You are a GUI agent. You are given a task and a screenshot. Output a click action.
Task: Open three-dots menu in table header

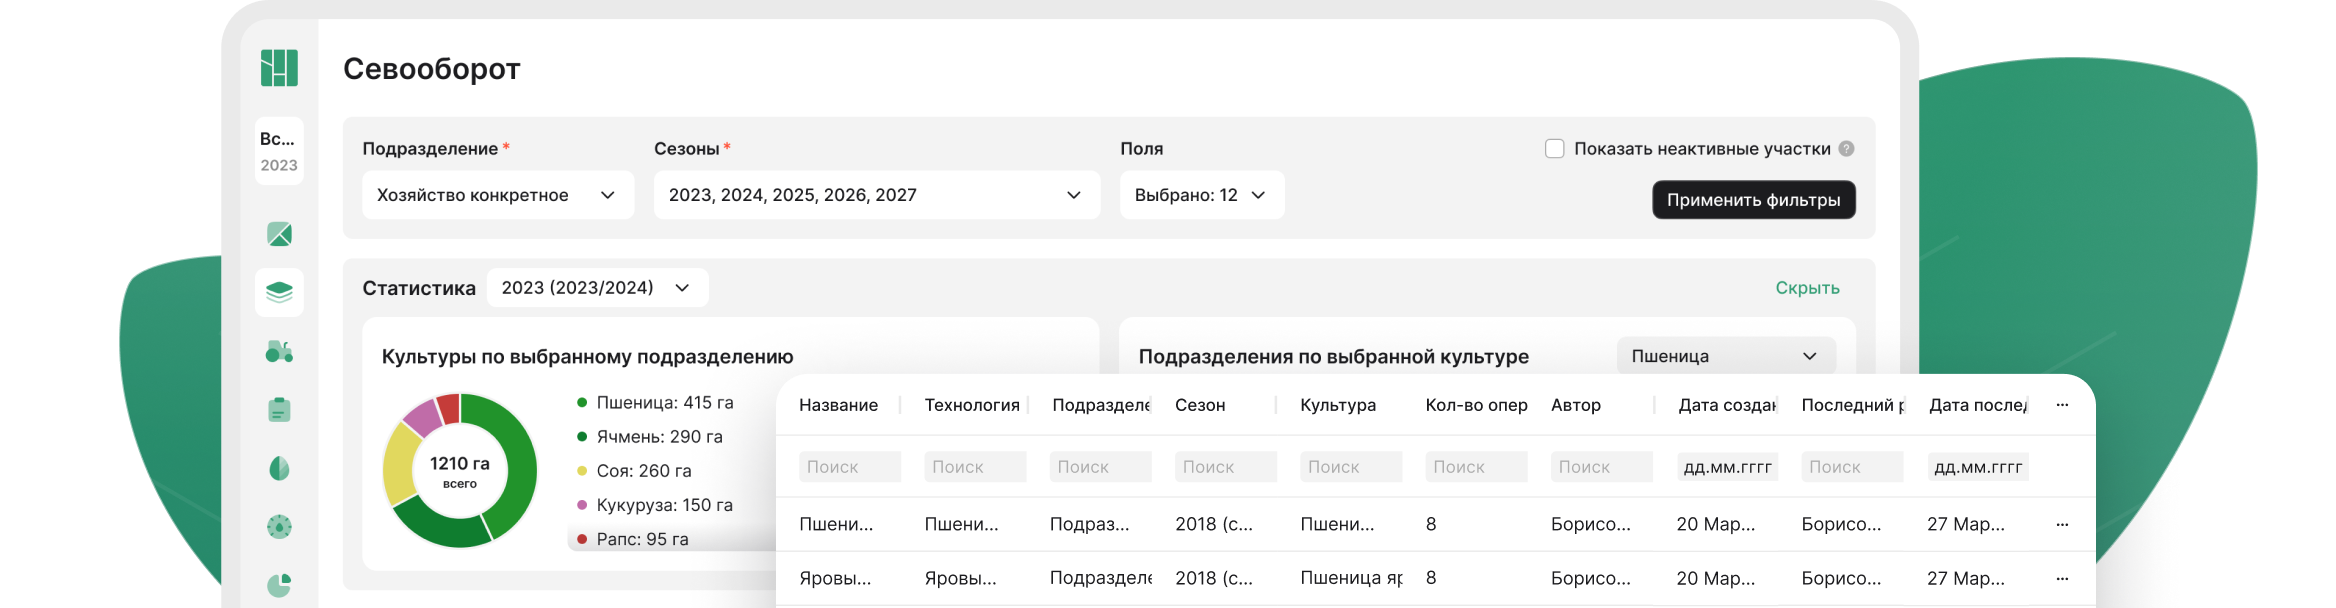pyautogui.click(x=2062, y=405)
